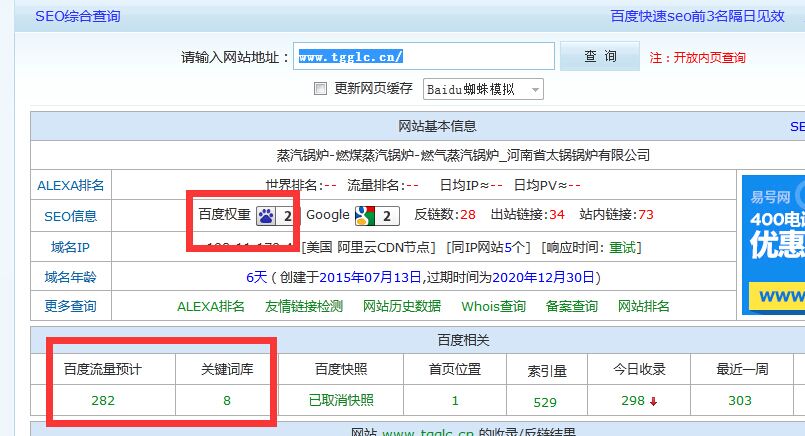Open the Baidu蜘蛛模拟 dropdown
Image resolution: width=805 pixels, height=436 pixels.
pyautogui.click(x=483, y=89)
